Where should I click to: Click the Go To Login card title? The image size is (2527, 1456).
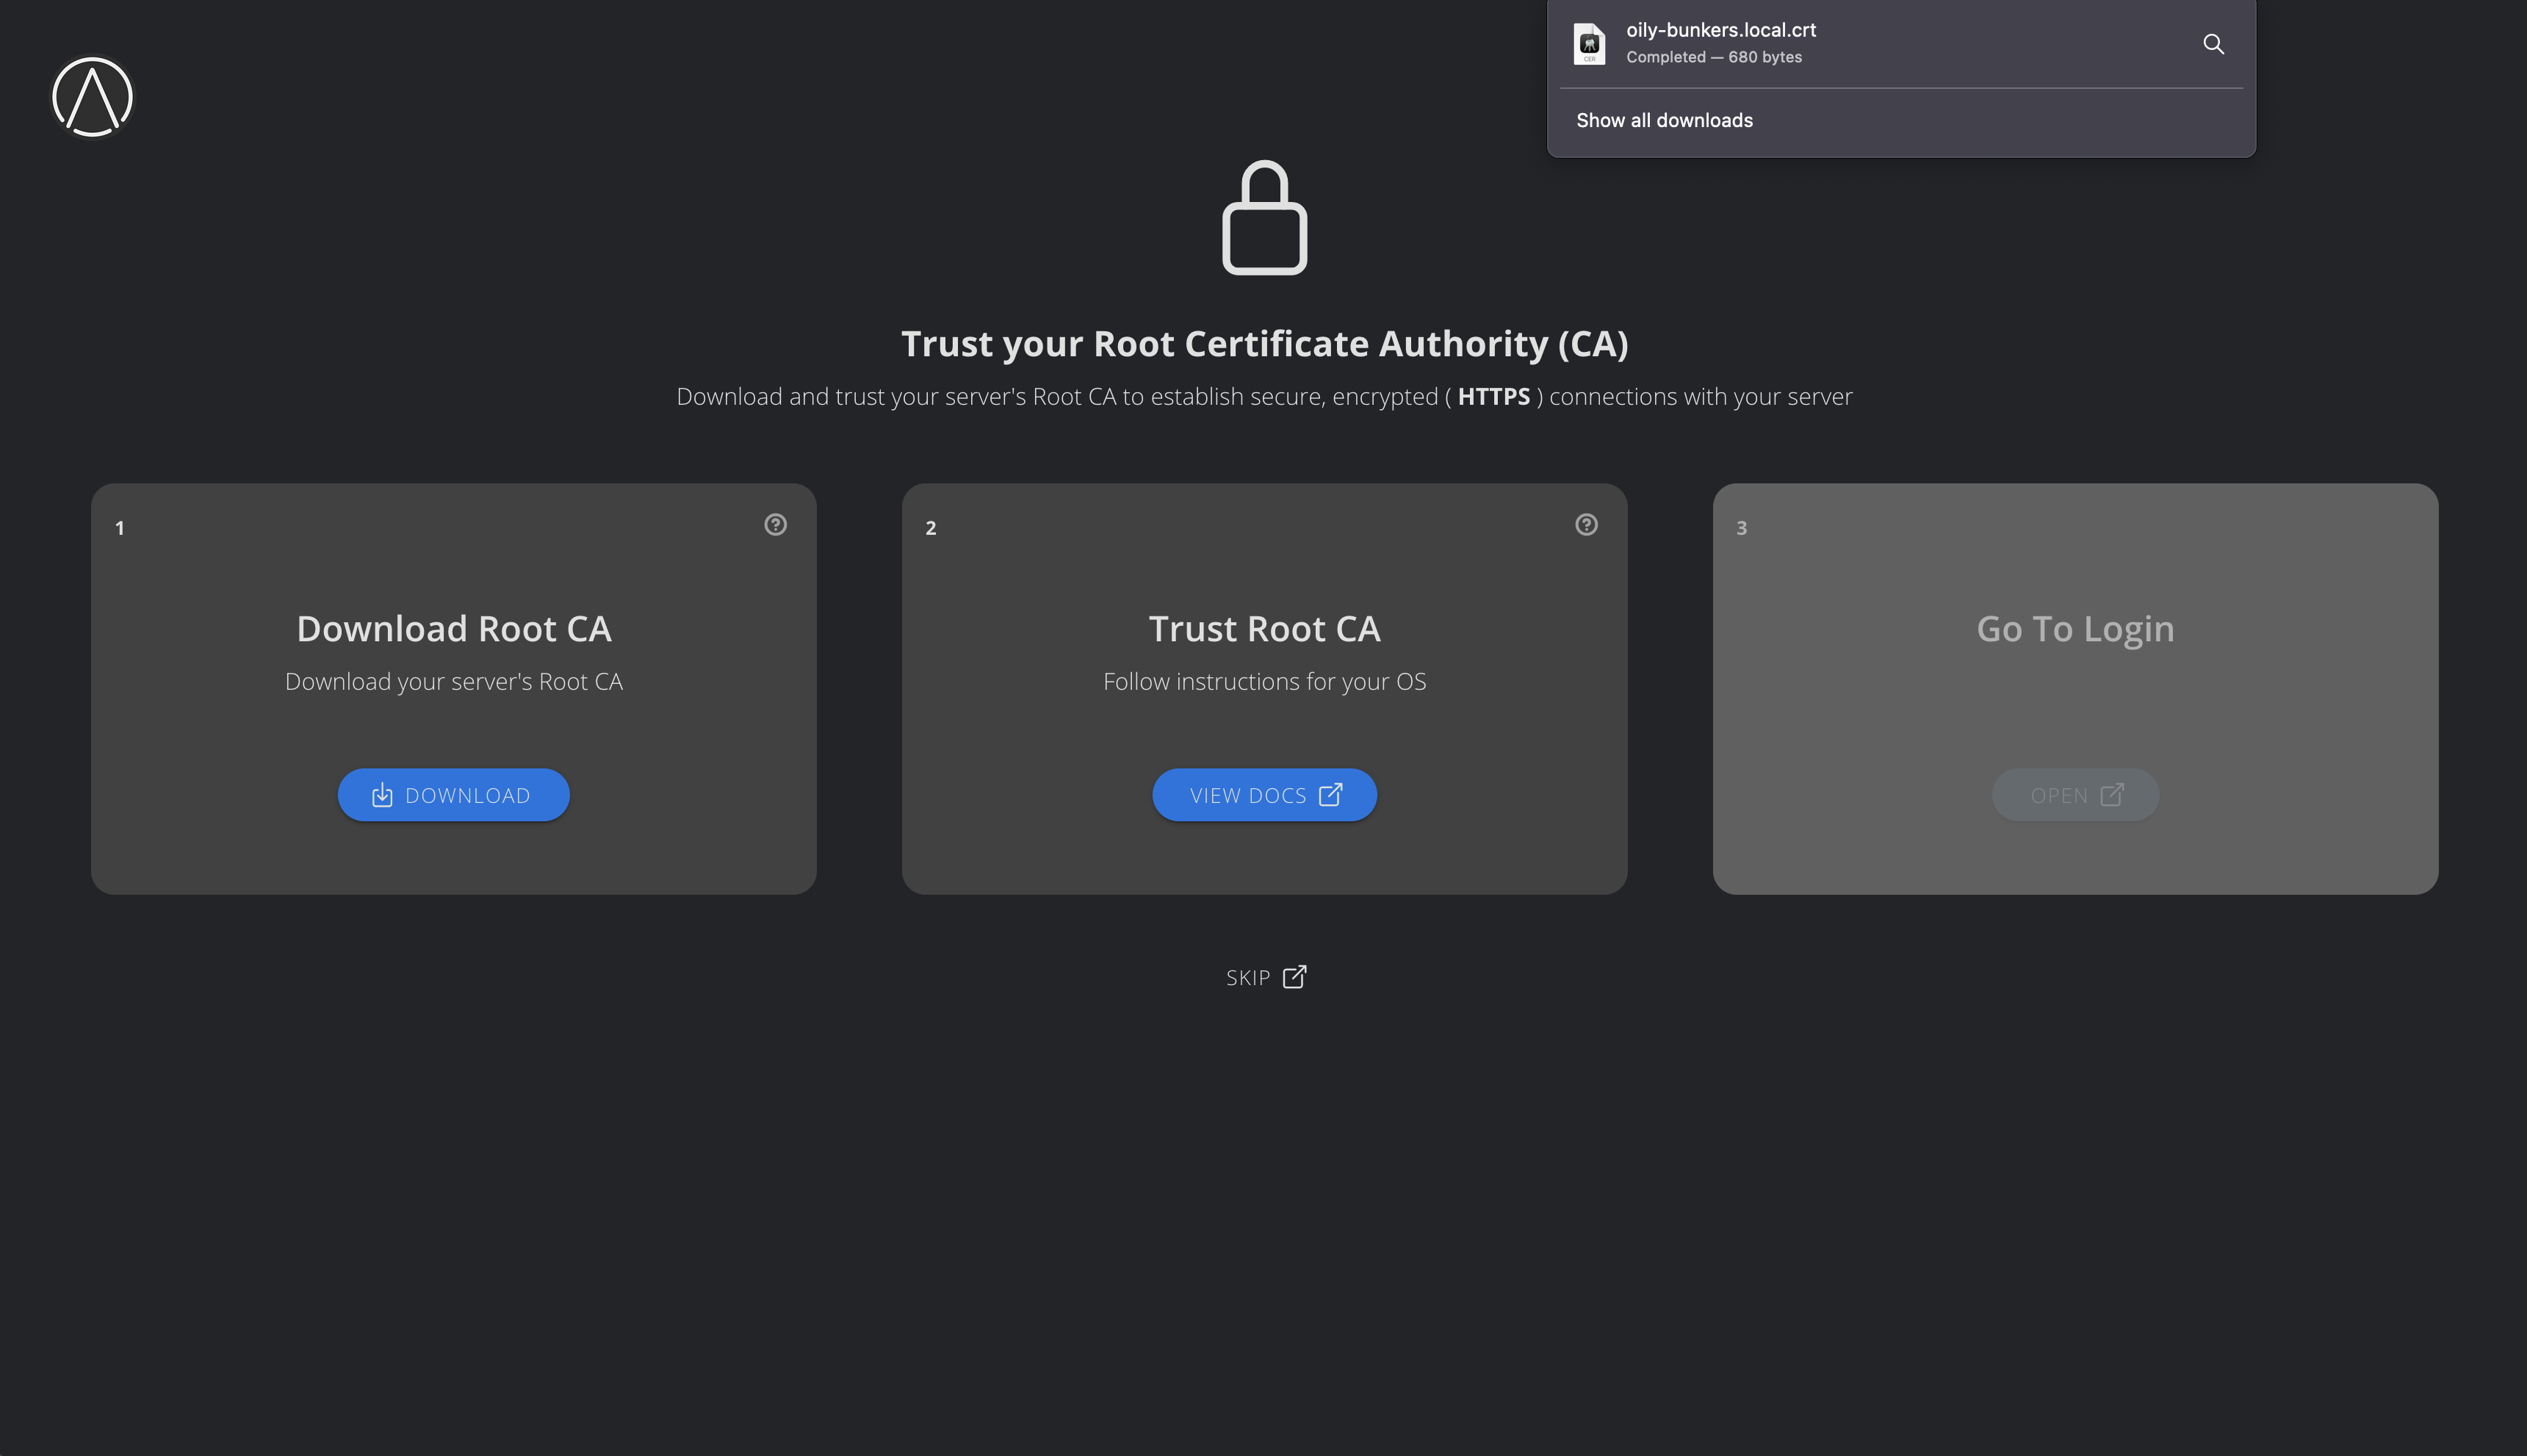[2075, 629]
